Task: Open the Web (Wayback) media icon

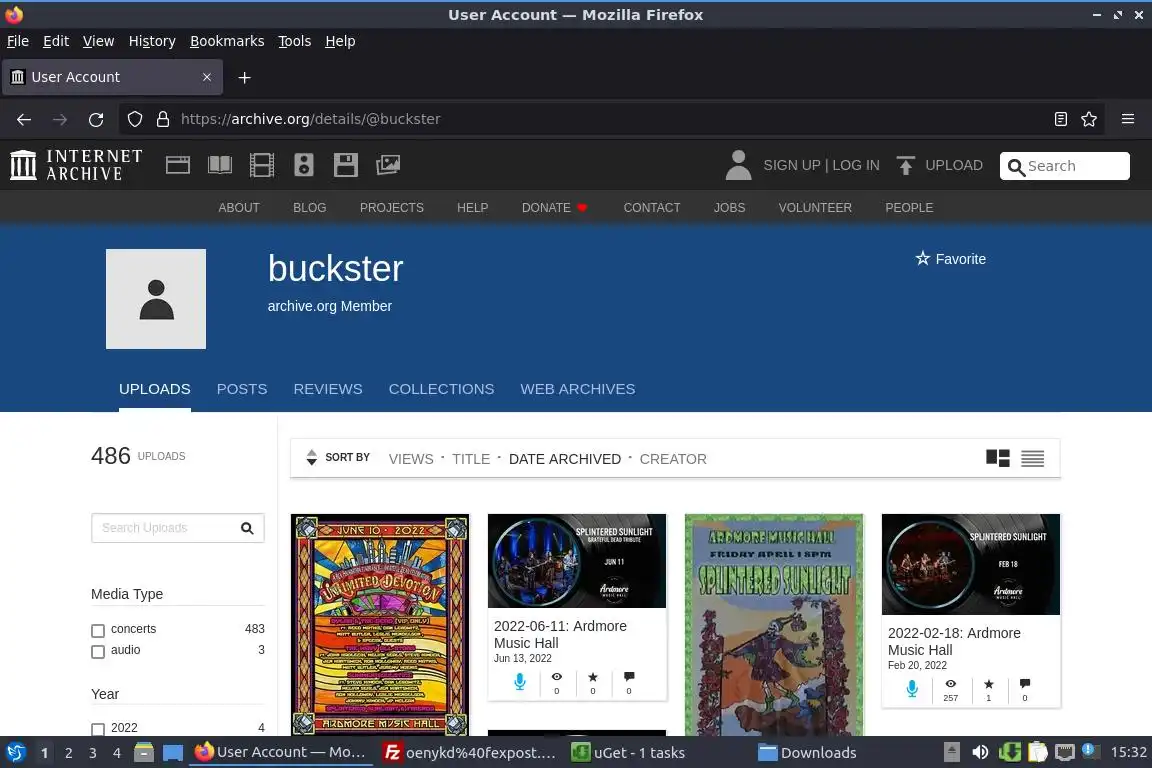Action: (x=178, y=165)
